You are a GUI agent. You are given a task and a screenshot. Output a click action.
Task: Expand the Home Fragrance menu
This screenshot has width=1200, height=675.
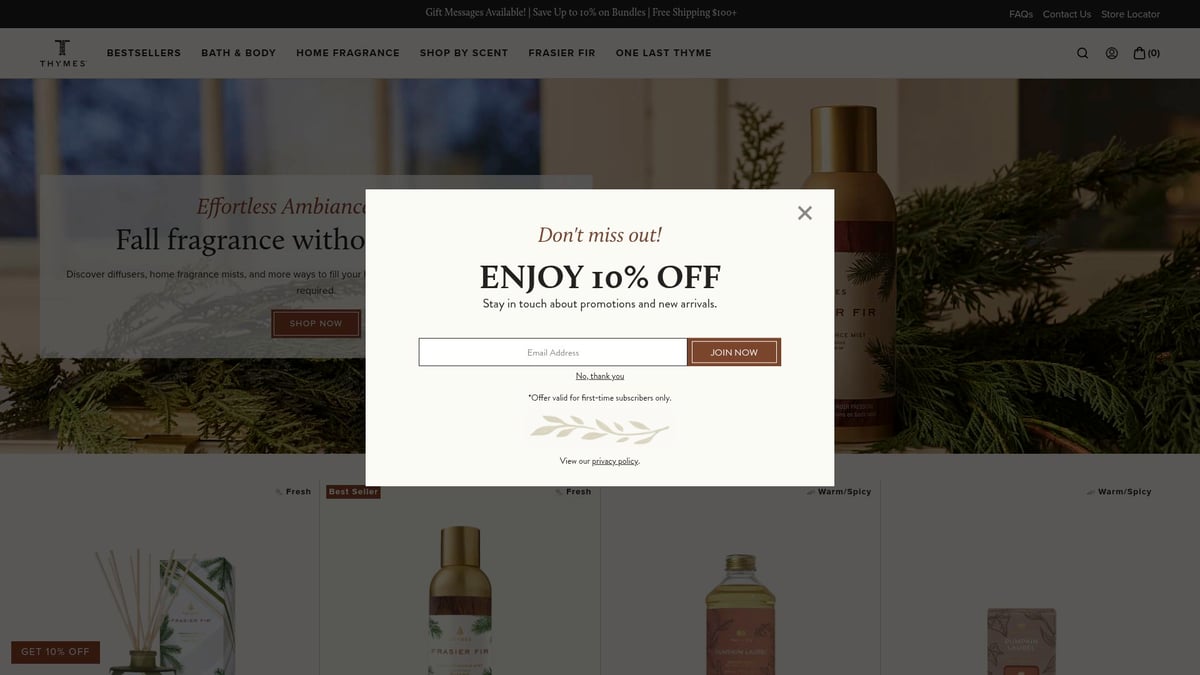tap(348, 53)
